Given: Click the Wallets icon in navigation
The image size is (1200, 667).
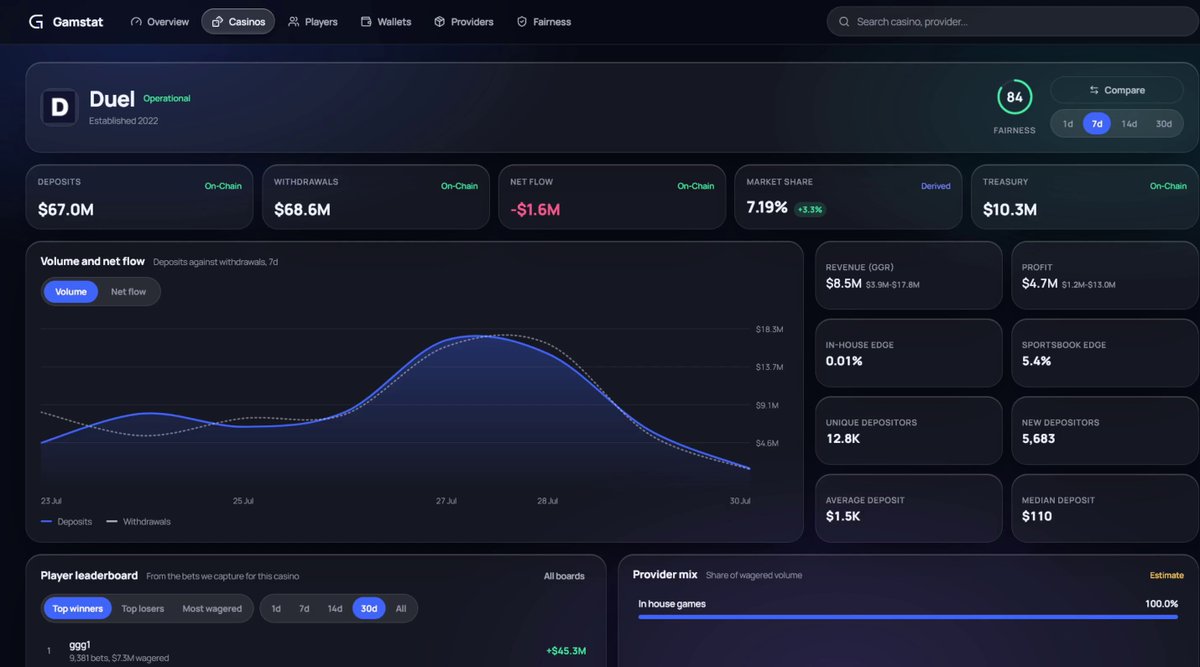Looking at the screenshot, I should point(366,21).
